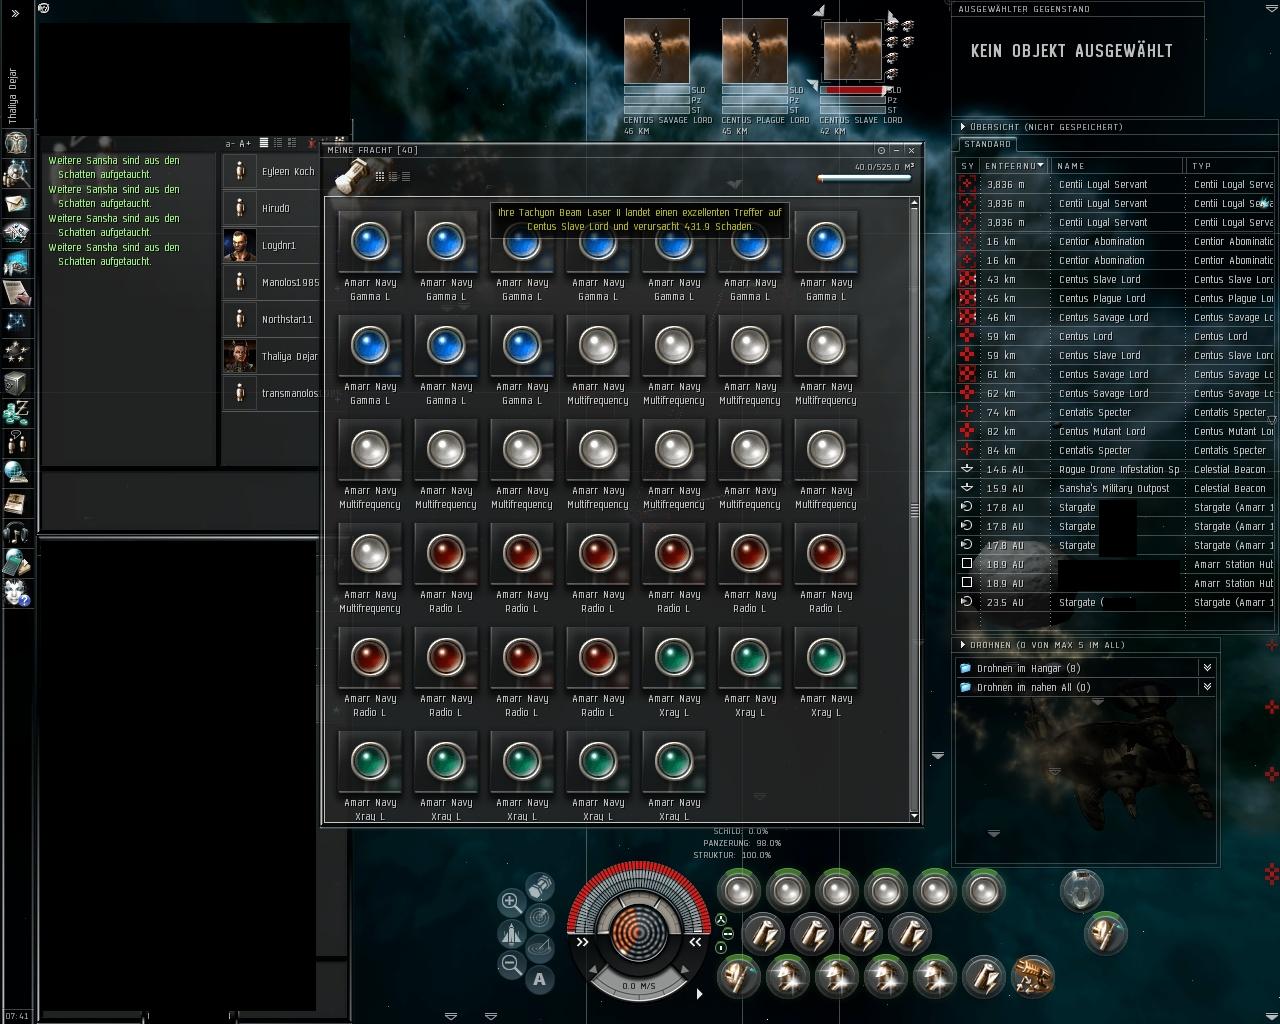This screenshot has height=1024, width=1280.
Task: Click the zoom-in magnifier on the ship HUD
Action: 511,902
